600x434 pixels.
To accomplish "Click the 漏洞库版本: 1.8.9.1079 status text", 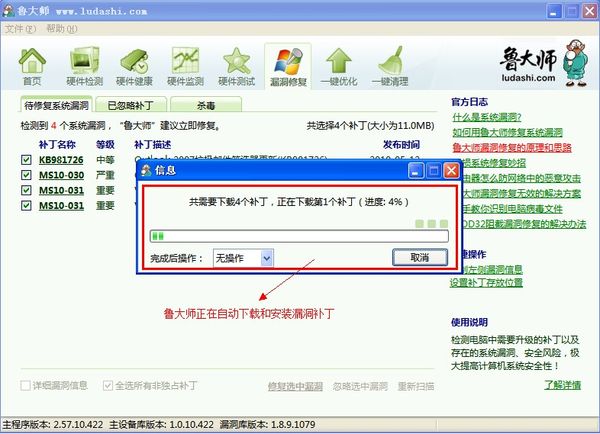I will [x=267, y=424].
